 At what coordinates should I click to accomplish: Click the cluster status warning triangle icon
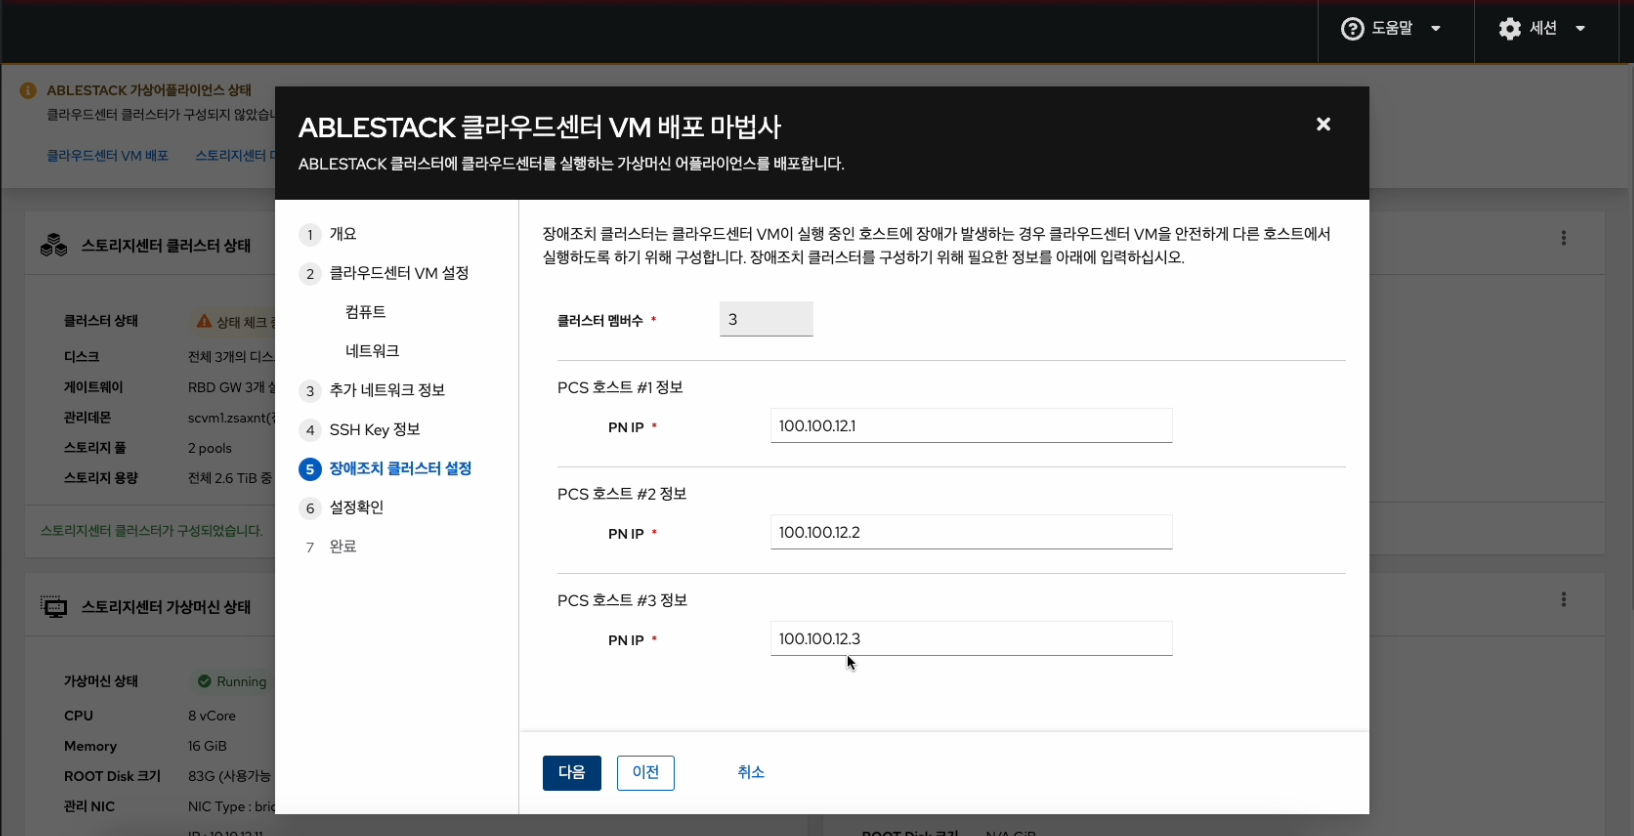point(204,321)
